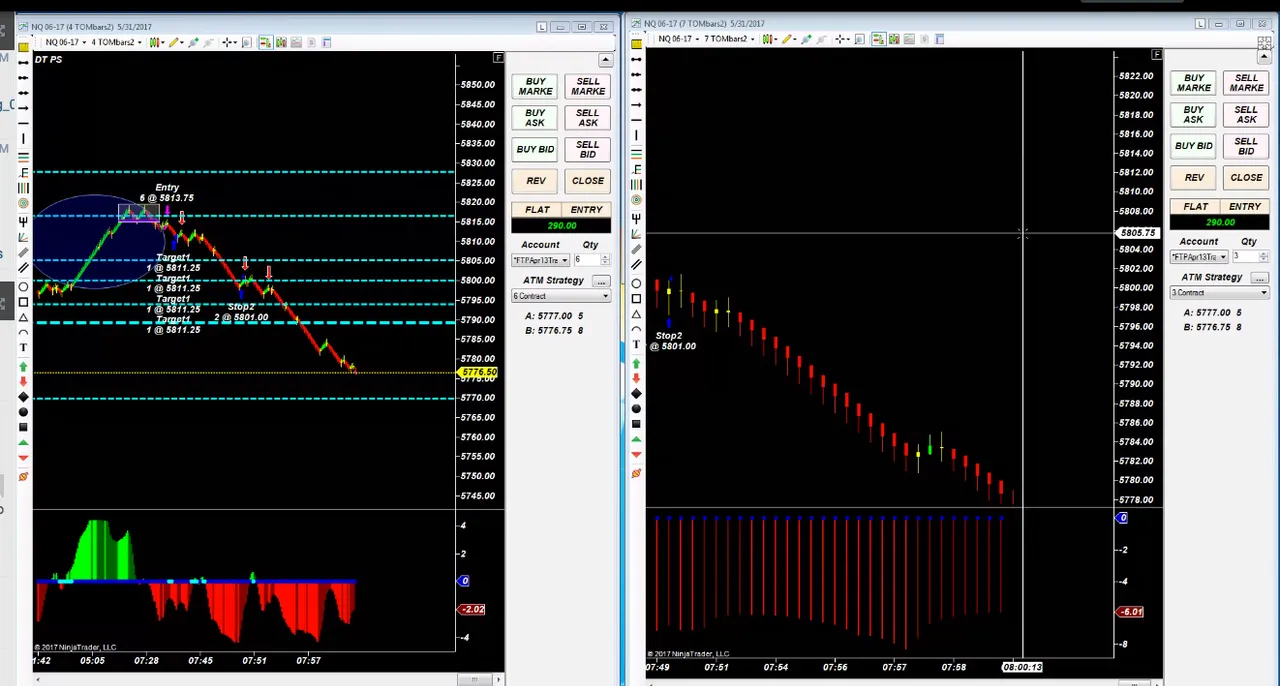Viewport: 1280px width, 686px height.
Task: Select Fibonacci circle tool in right chart
Action: click(636, 199)
